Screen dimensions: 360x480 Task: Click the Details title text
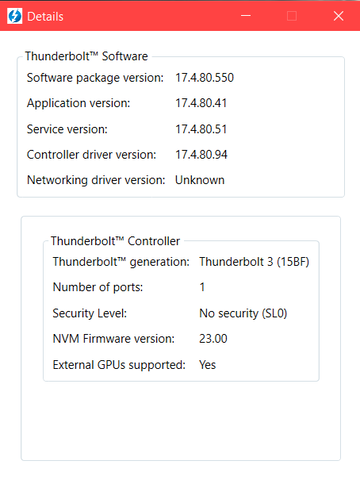[x=45, y=17]
